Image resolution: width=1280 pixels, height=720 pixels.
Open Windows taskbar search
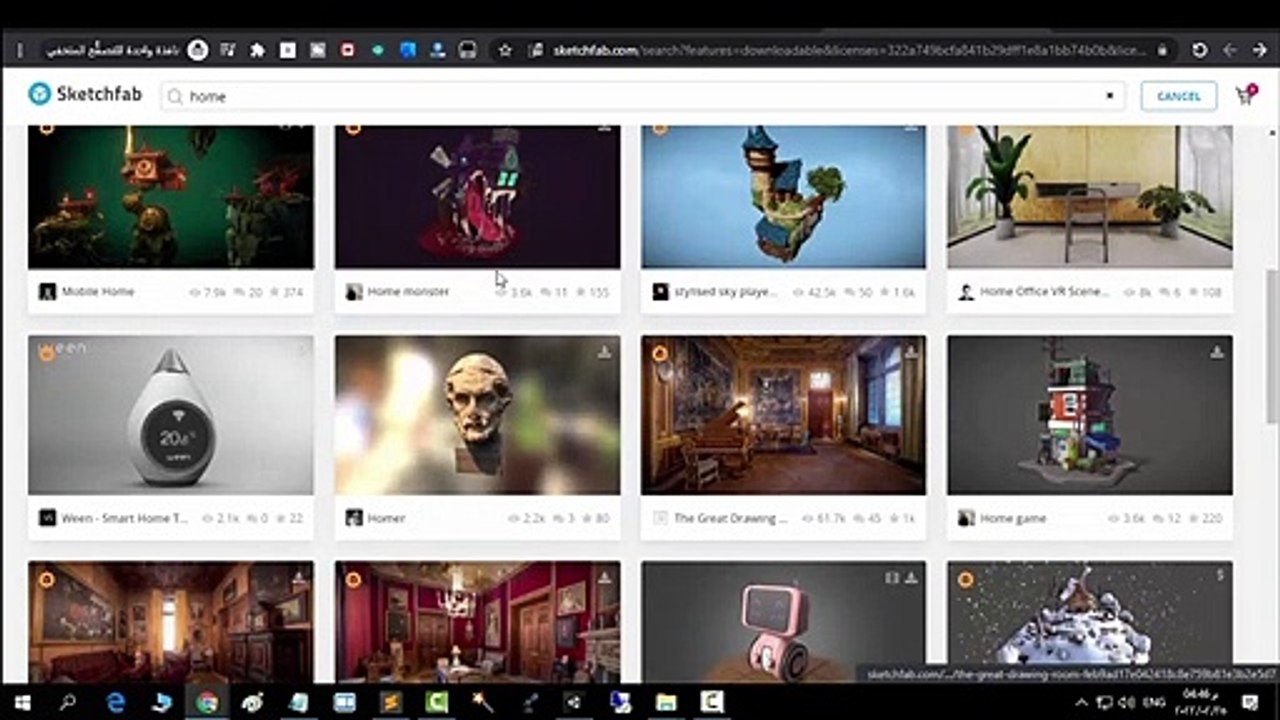68,702
